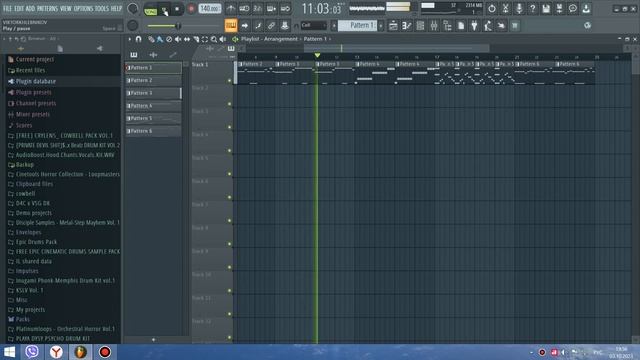The width and height of the screenshot is (640, 360).
Task: Mute Track 3 using its green LED
Action: (x=229, y=127)
